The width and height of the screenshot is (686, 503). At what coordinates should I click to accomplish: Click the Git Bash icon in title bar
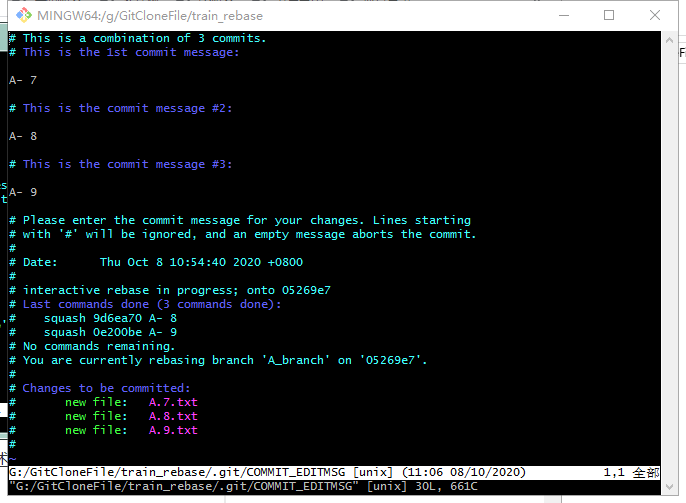24,15
